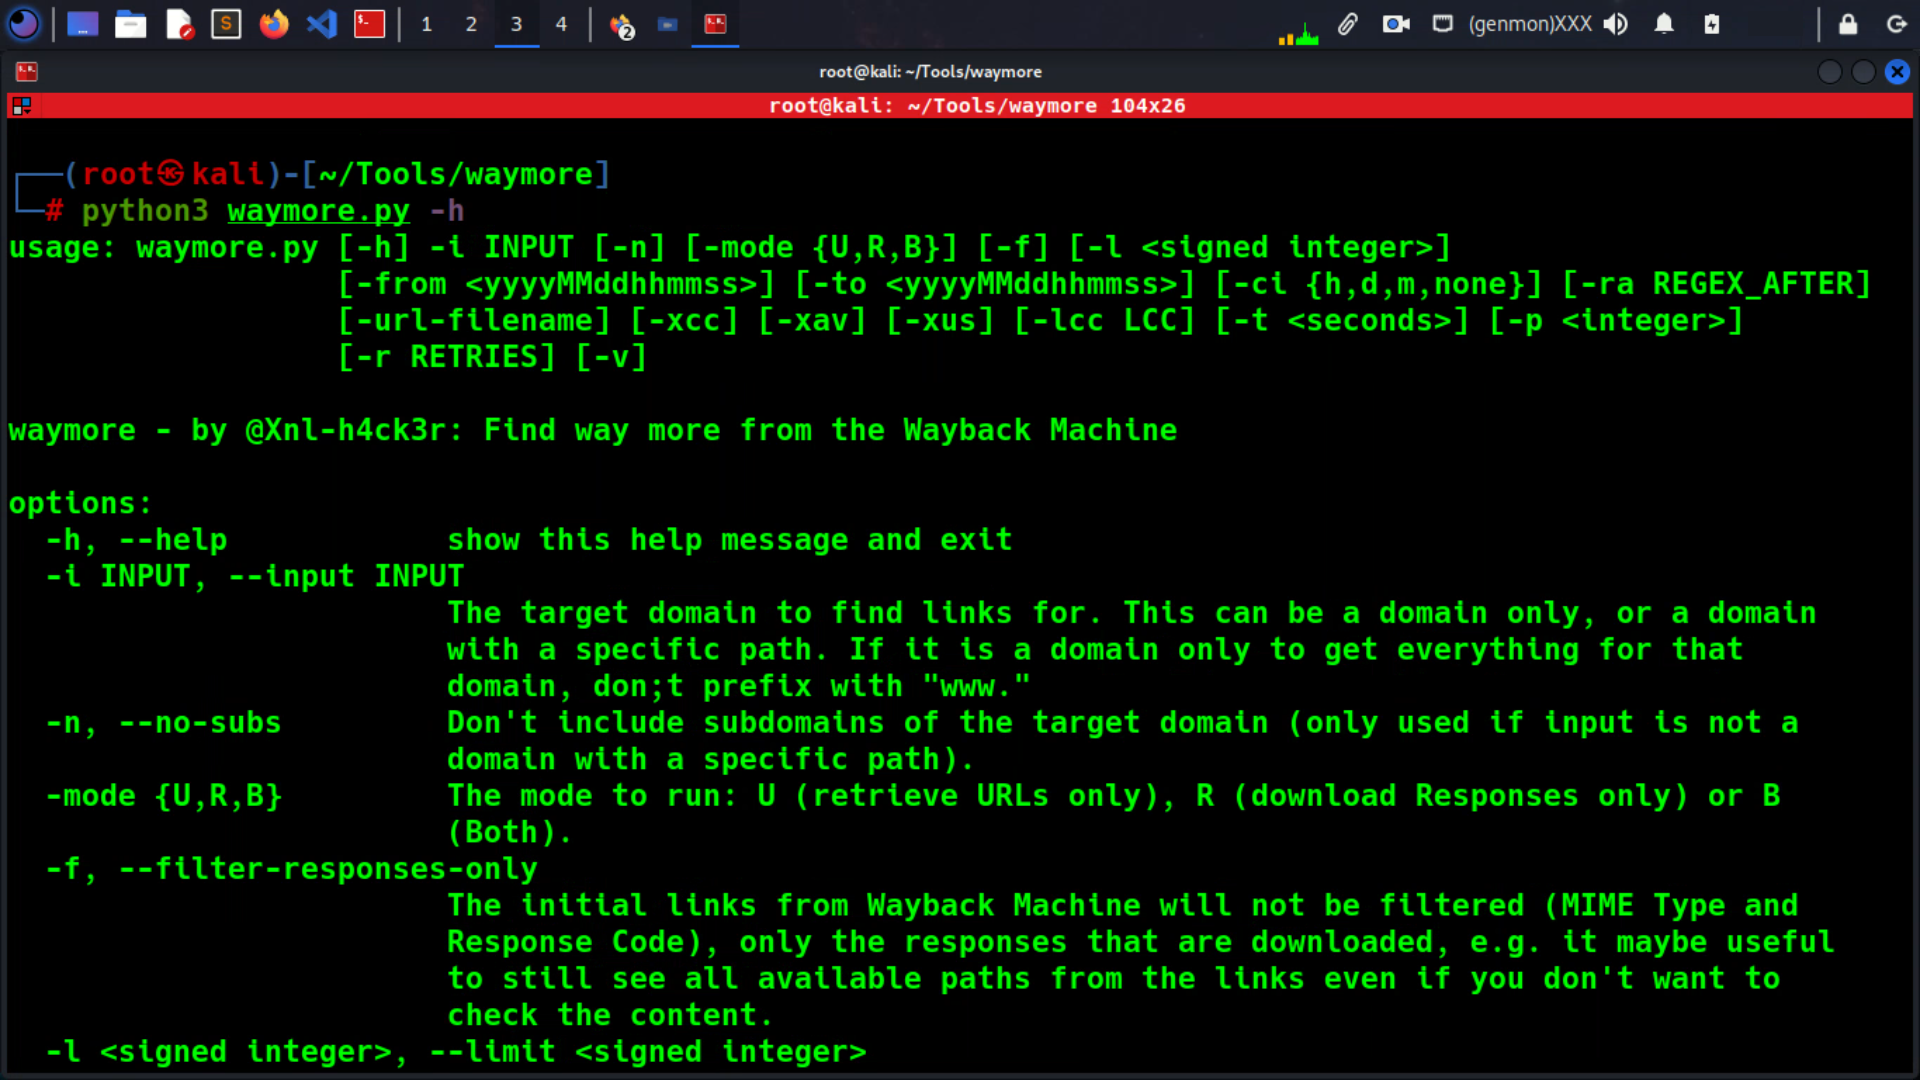Viewport: 1922px width, 1080px height.
Task: Click '[-lcc LCC]' in the usage text
Action: 1104,321
